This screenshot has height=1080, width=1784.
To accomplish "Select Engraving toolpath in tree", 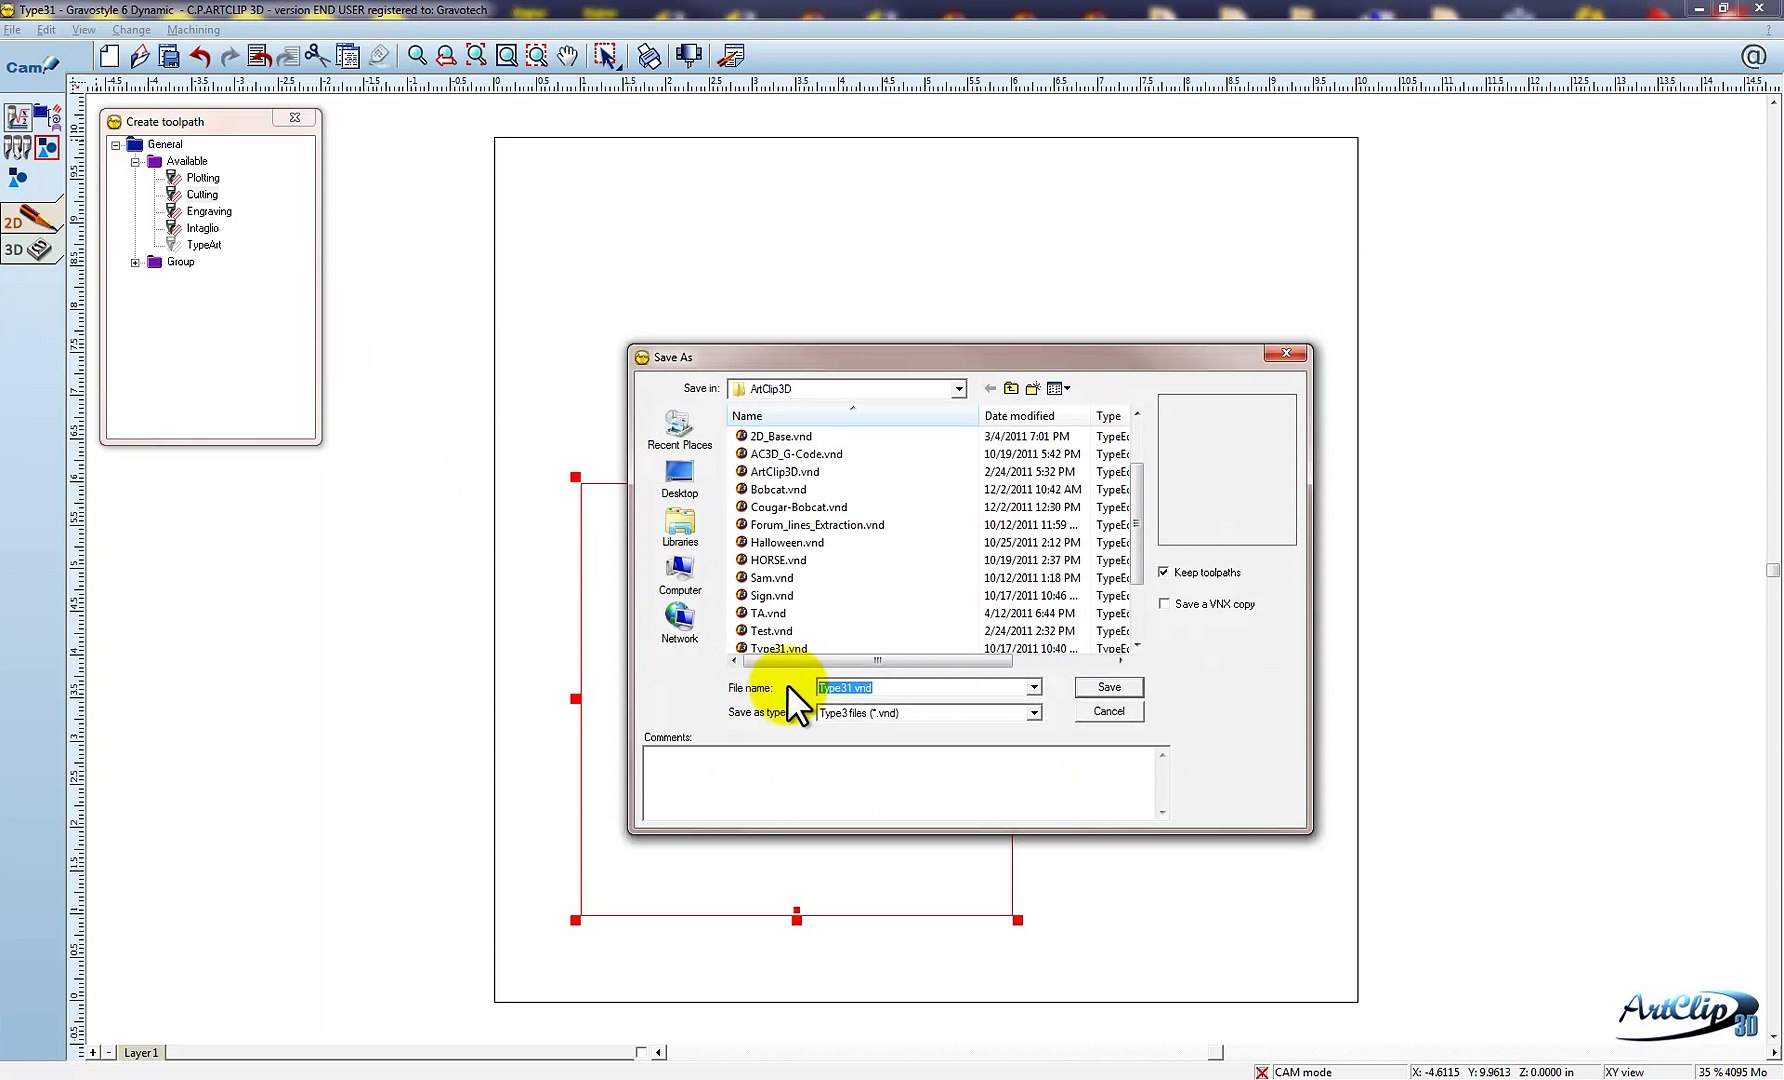I will click(209, 212).
